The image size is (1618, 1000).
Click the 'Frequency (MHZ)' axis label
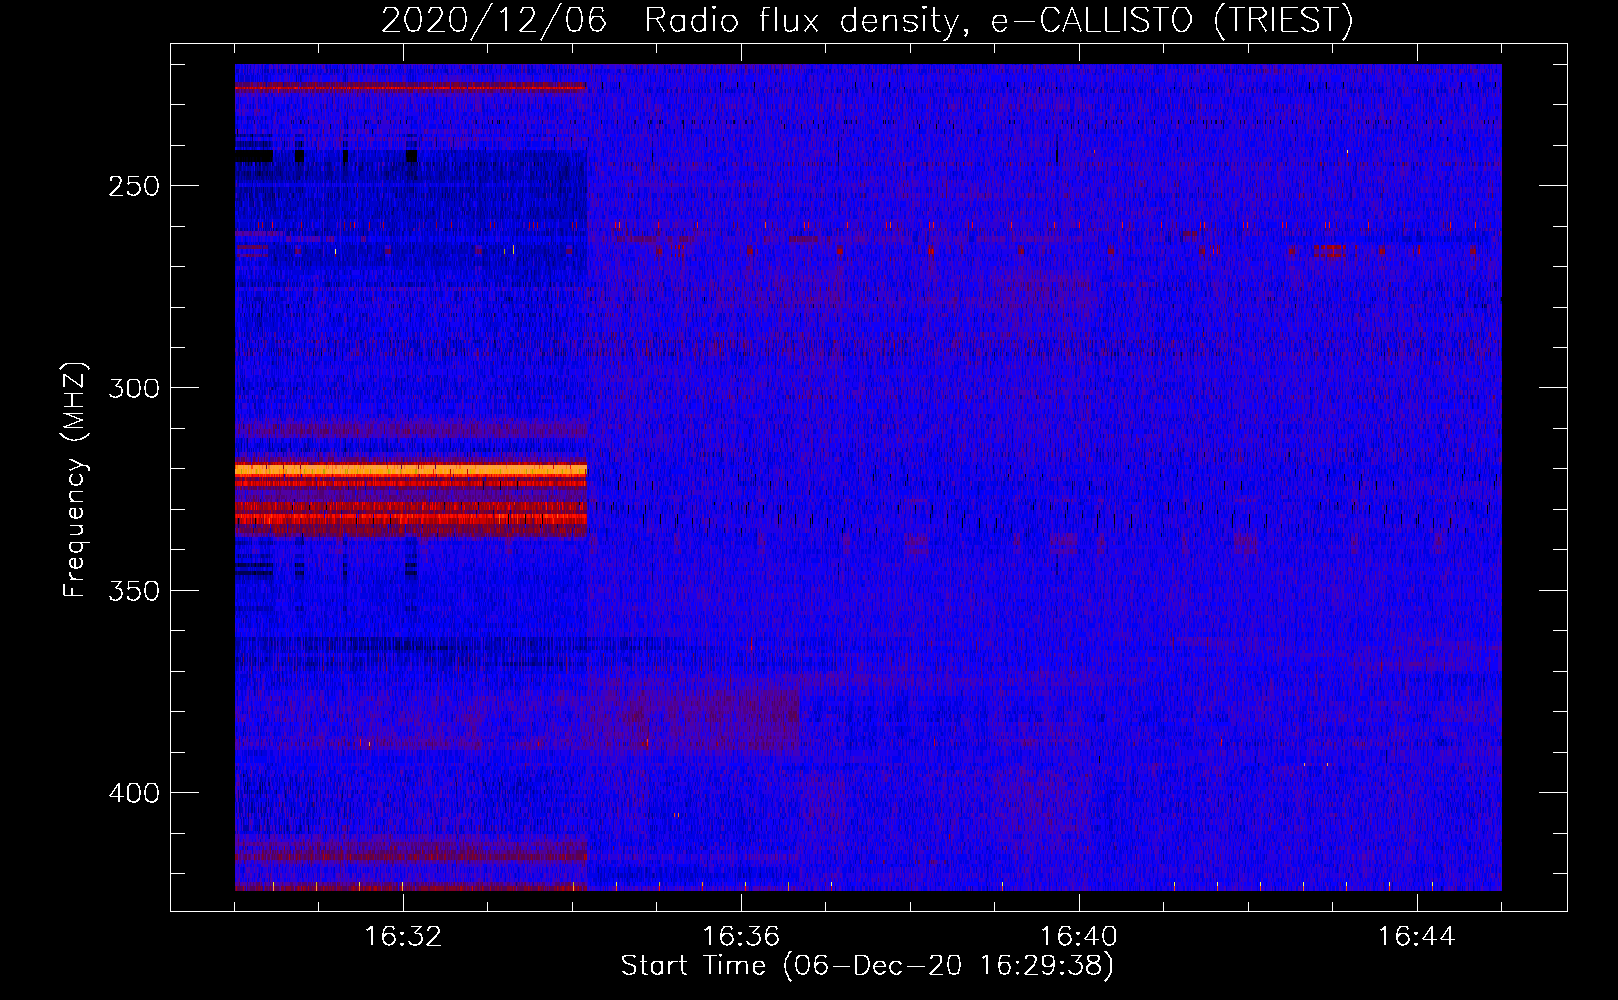pyautogui.click(x=75, y=479)
